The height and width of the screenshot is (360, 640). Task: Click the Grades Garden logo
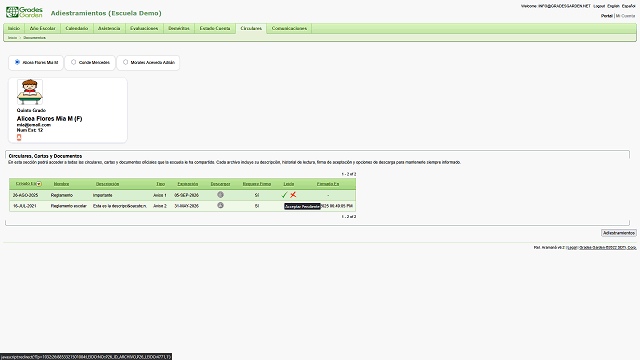(x=24, y=12)
